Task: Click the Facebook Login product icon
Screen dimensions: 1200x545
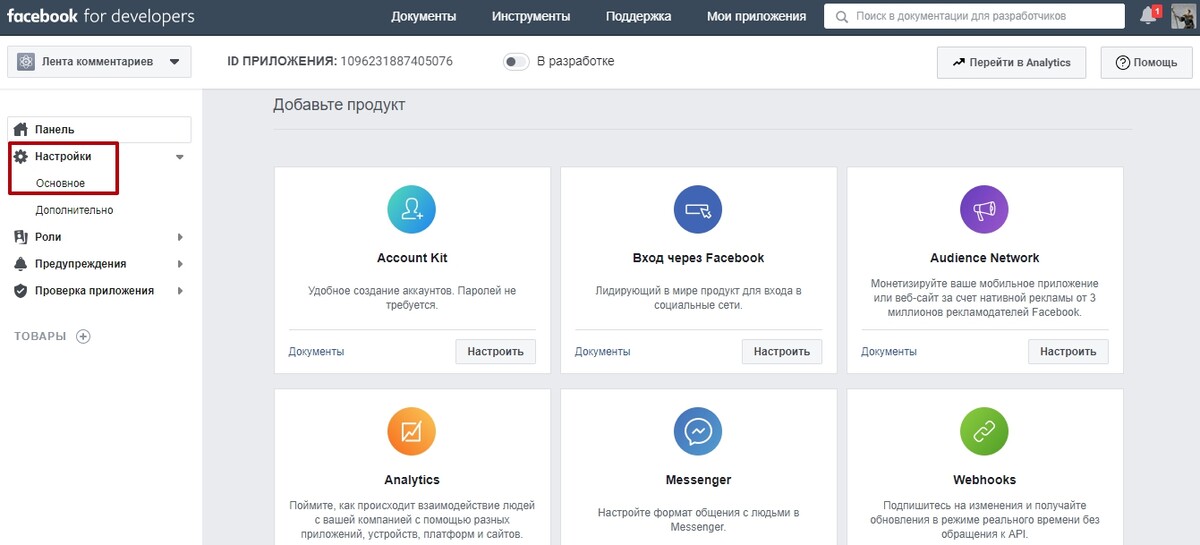Action: [x=698, y=210]
